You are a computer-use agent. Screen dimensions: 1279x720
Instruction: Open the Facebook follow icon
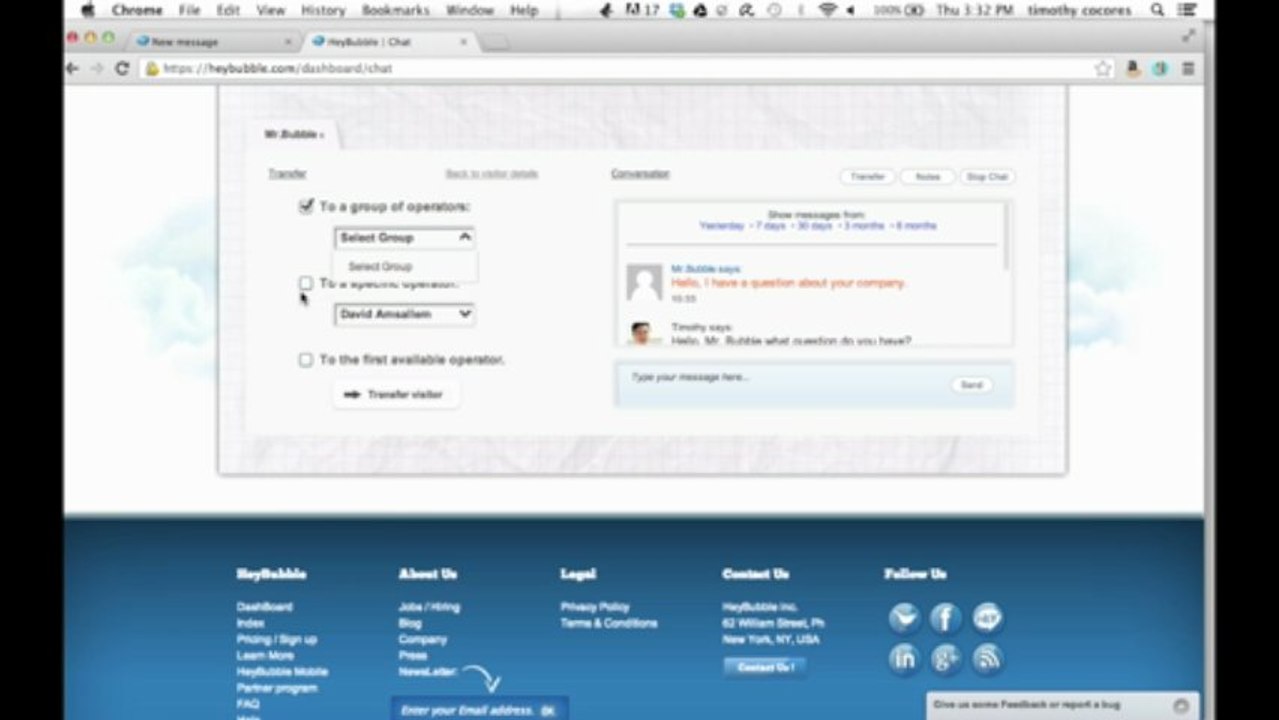(946, 618)
